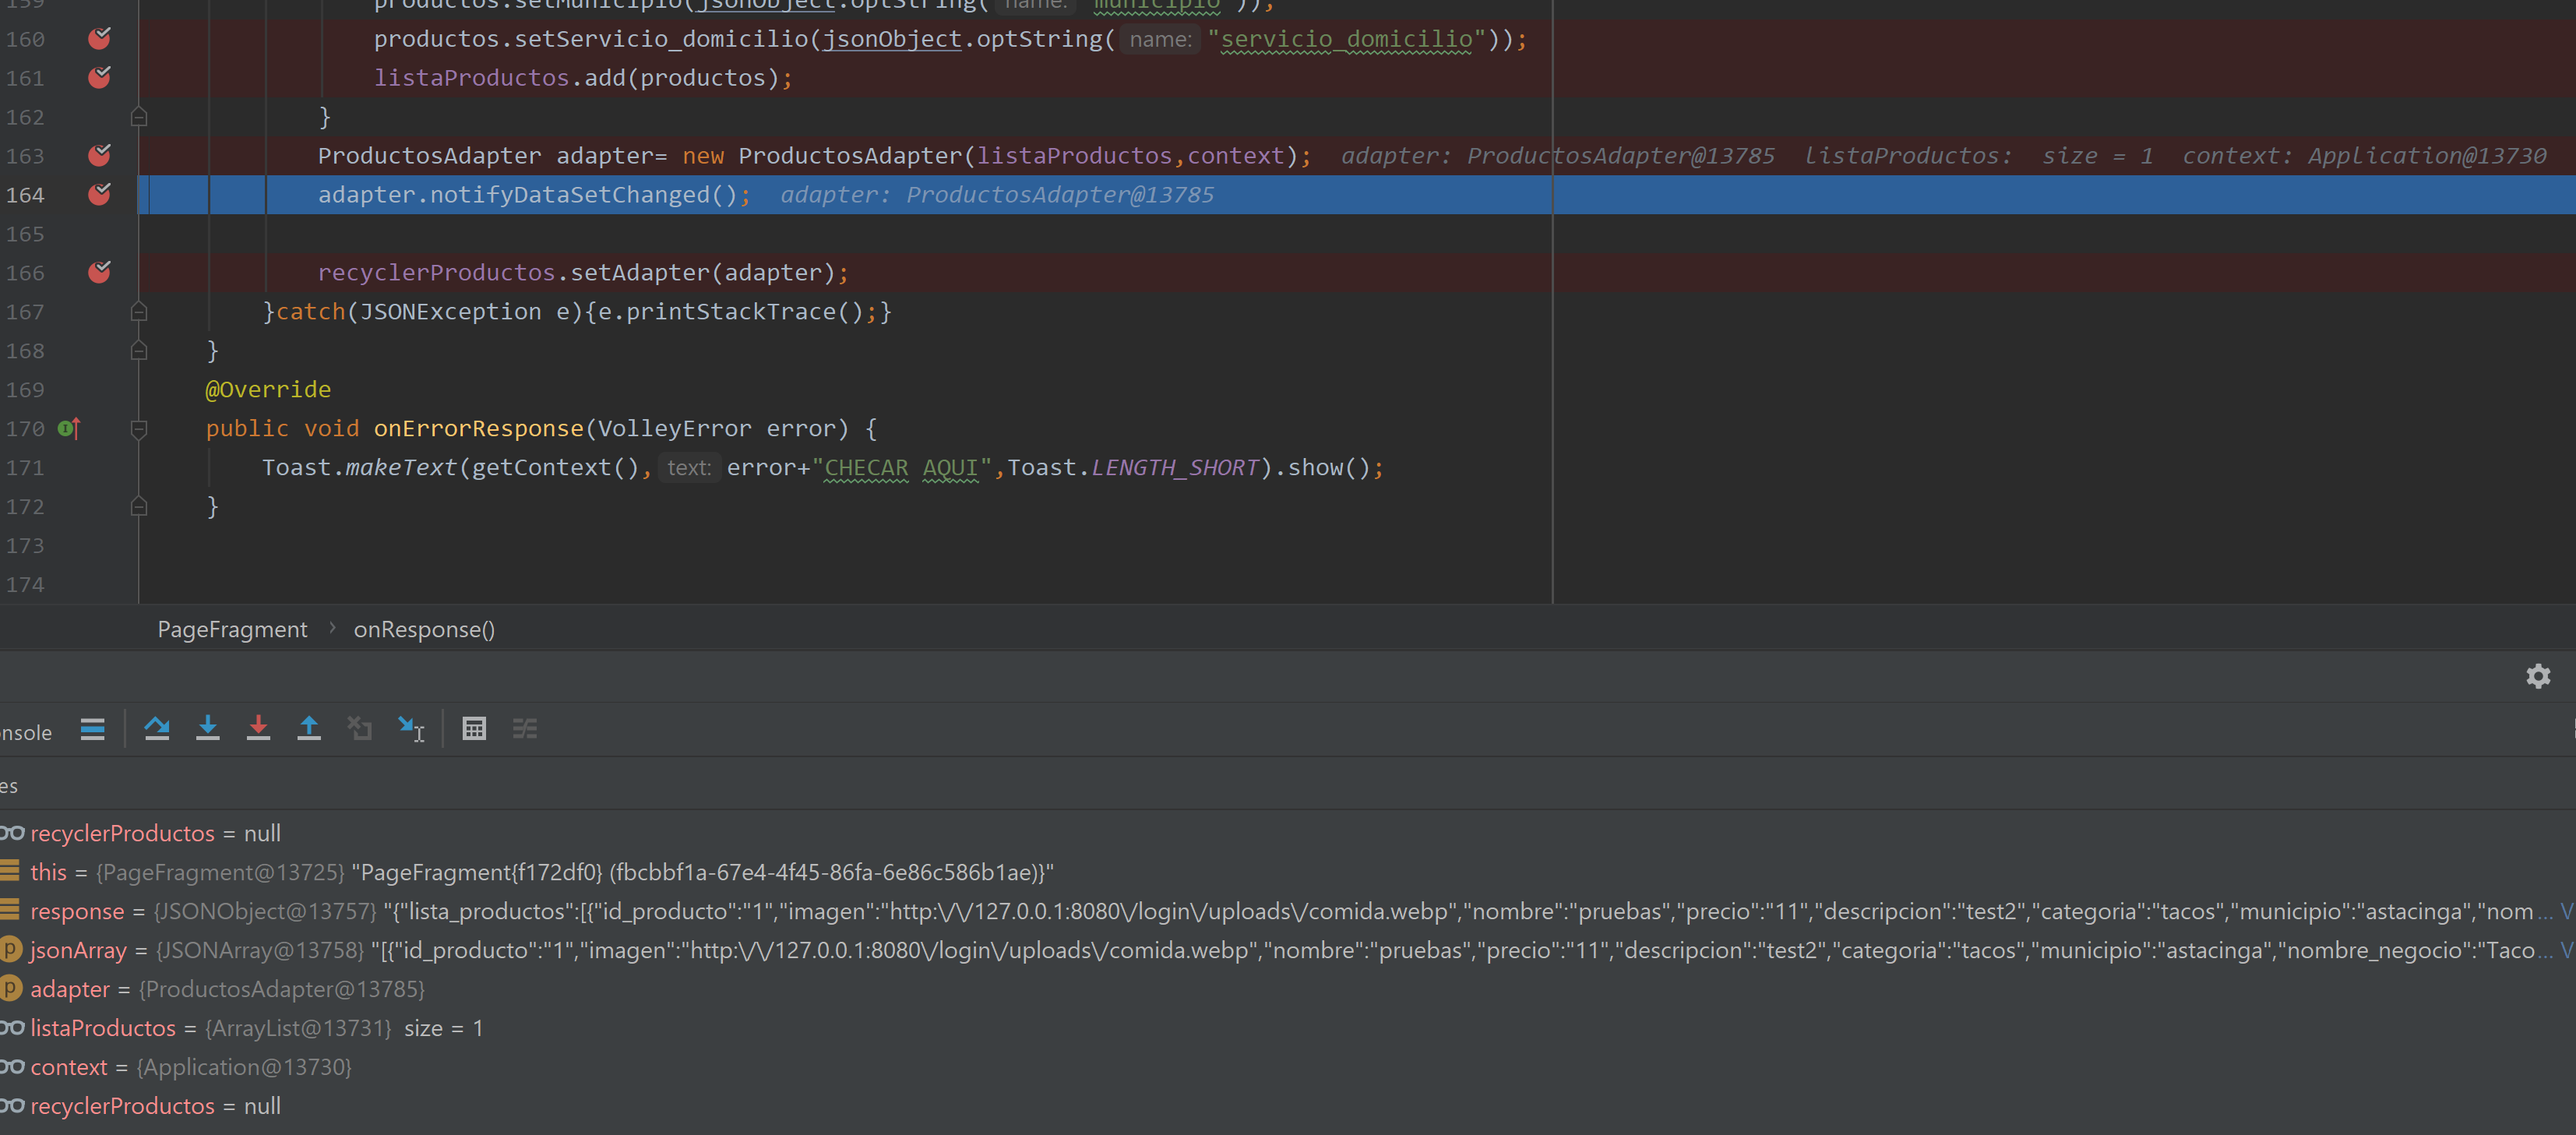Screen dimensions: 2576x1135
Task: View full jsonArray value link
Action: pos(2566,950)
